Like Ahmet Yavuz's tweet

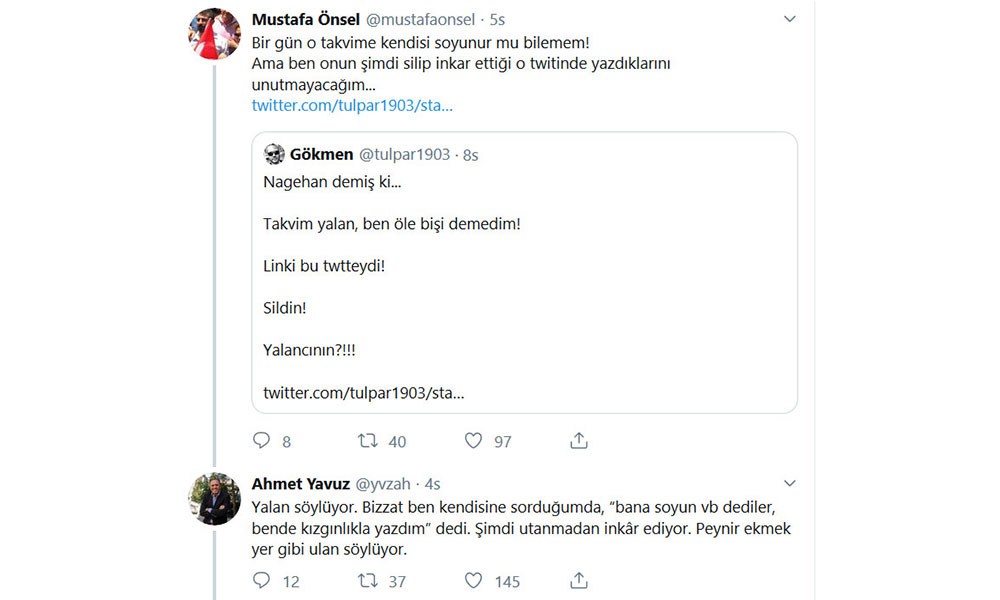tap(474, 580)
